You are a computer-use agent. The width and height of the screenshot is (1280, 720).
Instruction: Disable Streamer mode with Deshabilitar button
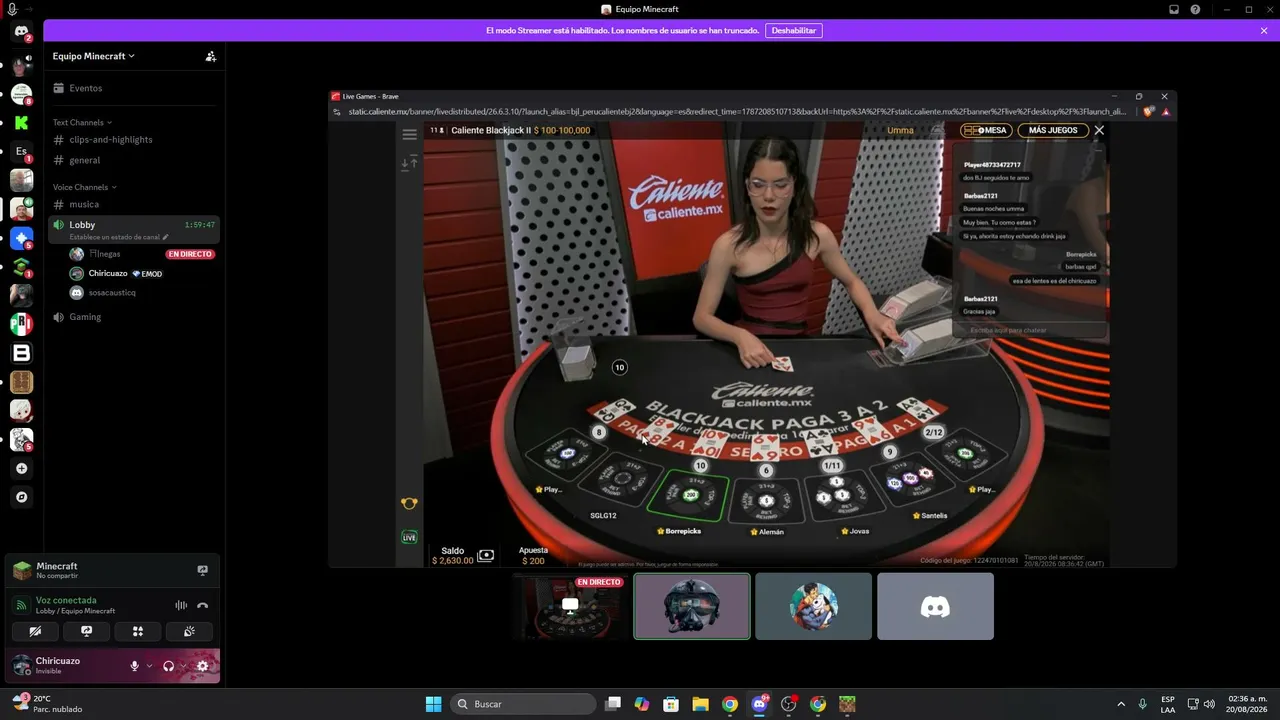click(794, 31)
